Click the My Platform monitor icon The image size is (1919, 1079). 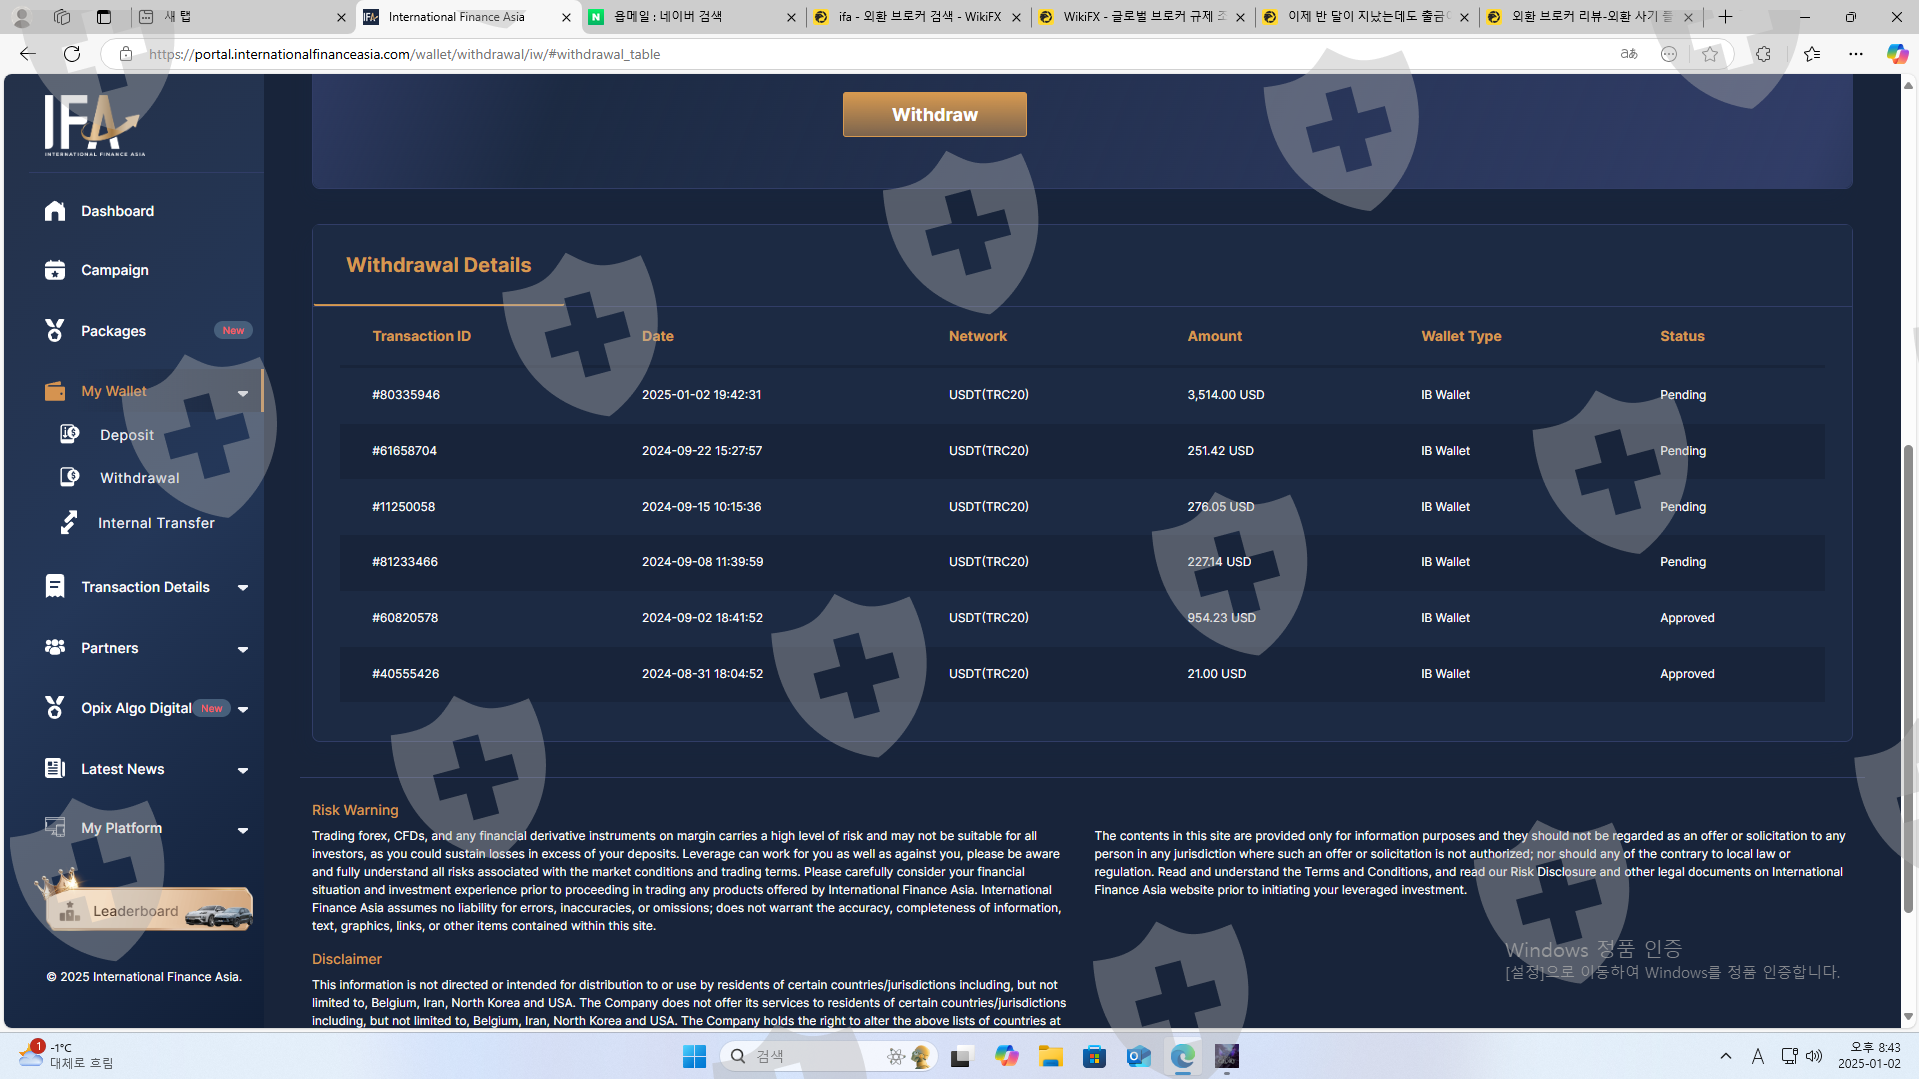point(55,828)
